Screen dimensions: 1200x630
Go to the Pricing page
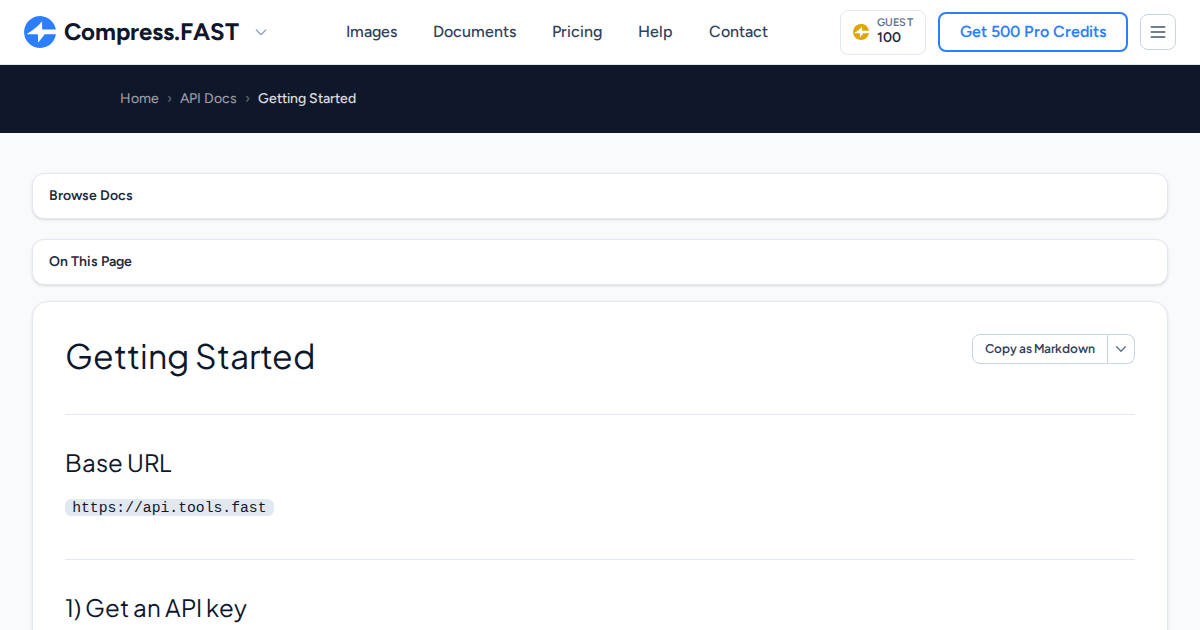[x=577, y=32]
